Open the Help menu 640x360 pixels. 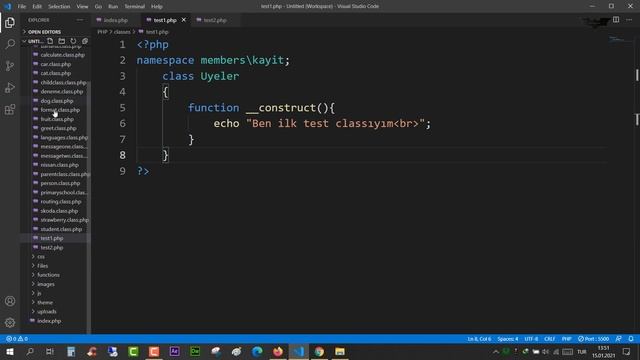[157, 7]
